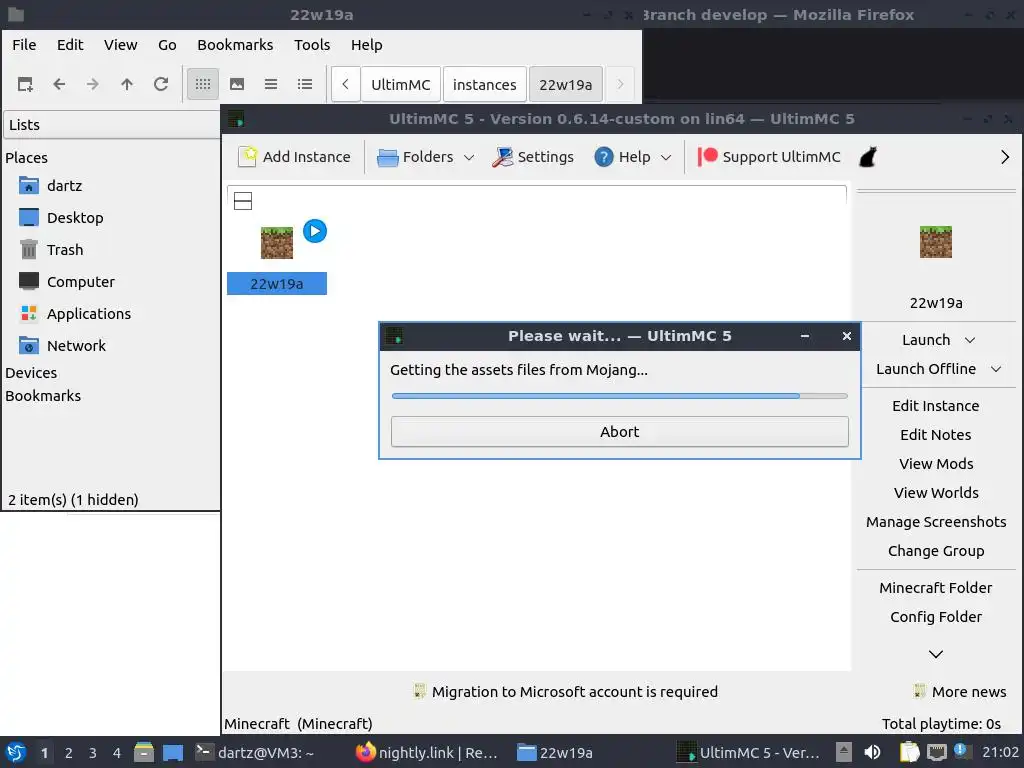Open Computer in Places
Image resolution: width=1024 pixels, height=768 pixels.
(67, 281)
